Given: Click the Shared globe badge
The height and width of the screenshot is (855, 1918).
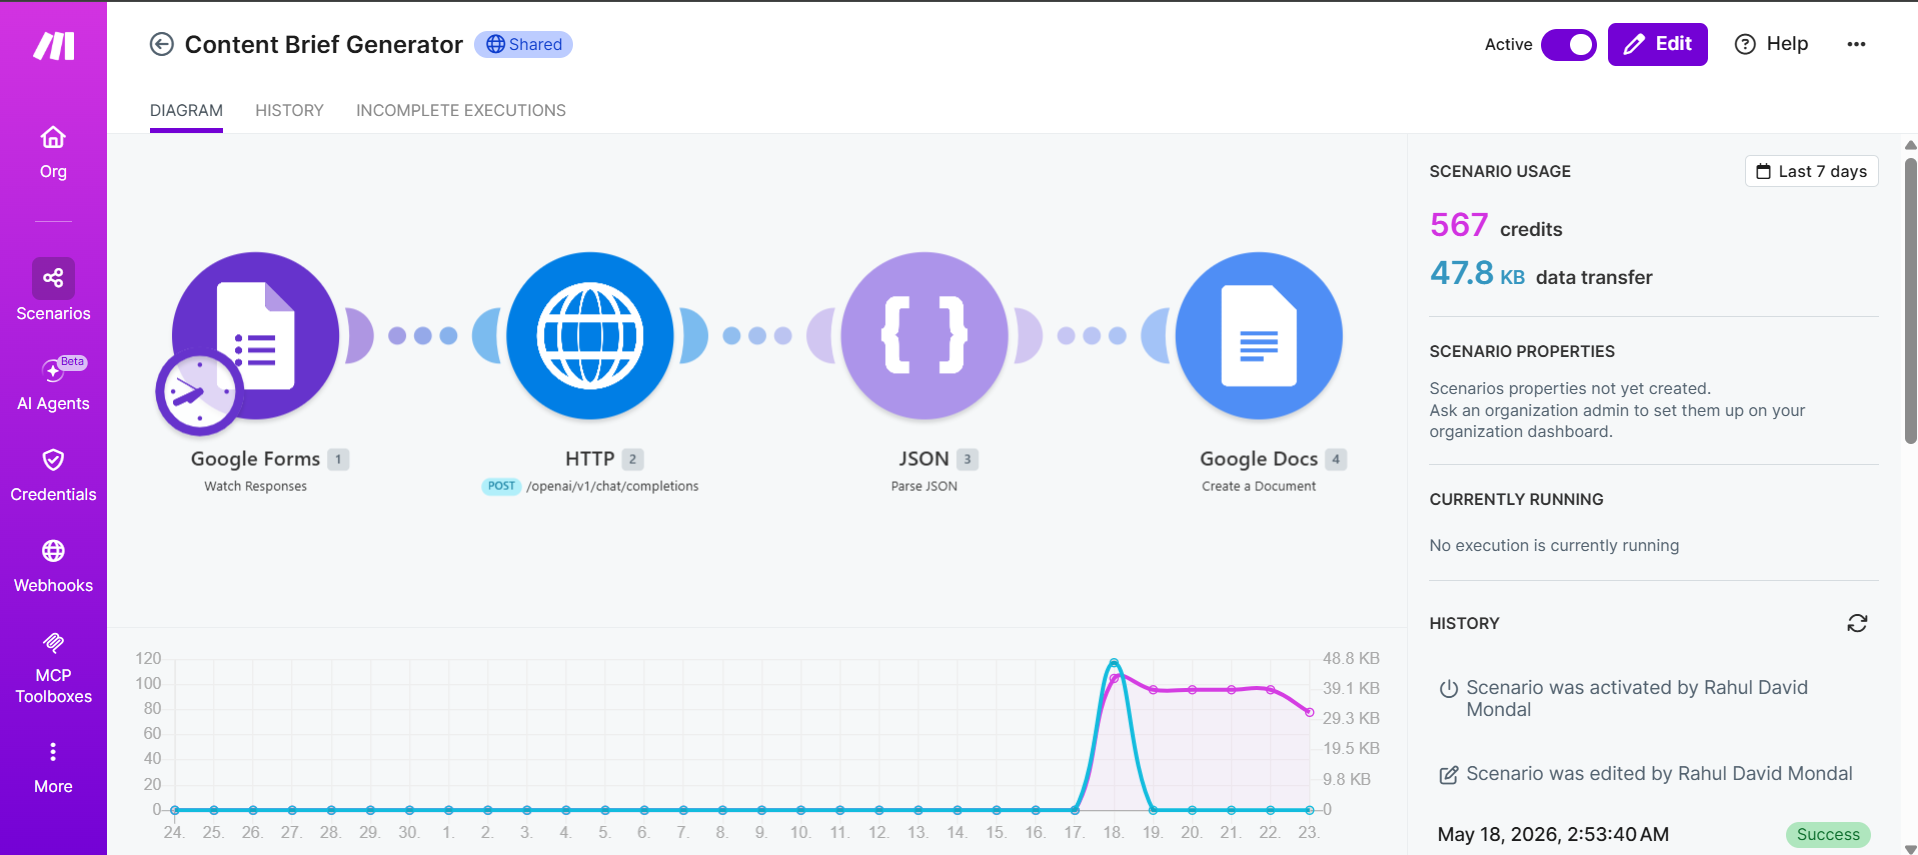Looking at the screenshot, I should (x=523, y=44).
